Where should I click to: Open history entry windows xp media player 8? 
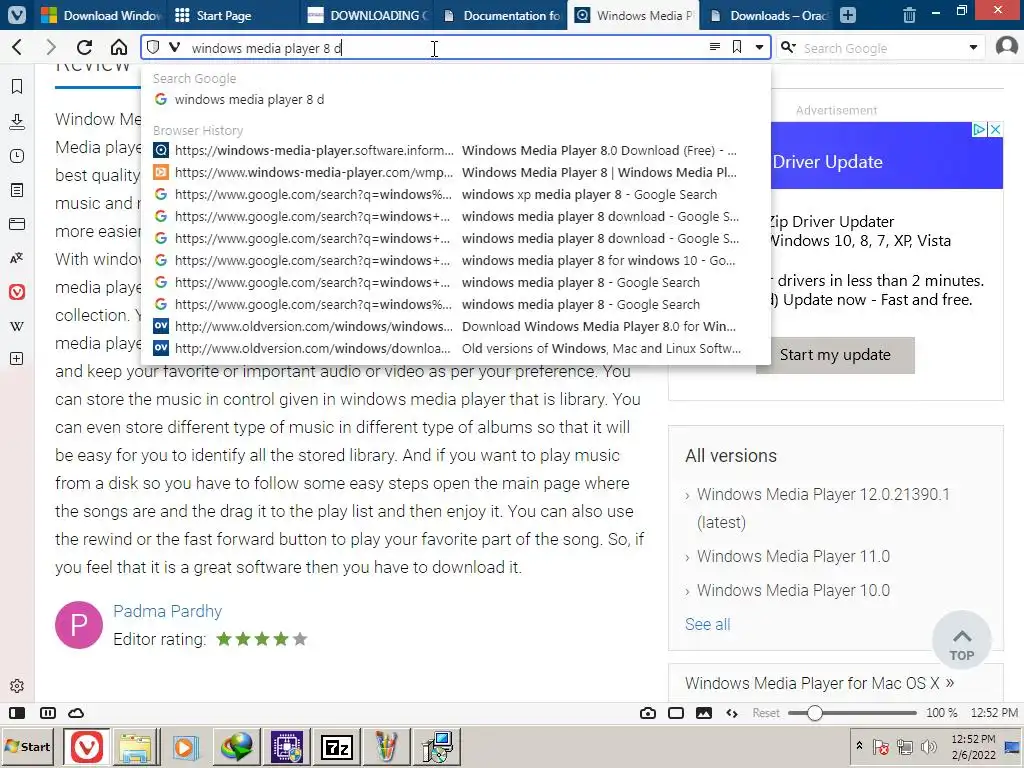[x=455, y=195]
